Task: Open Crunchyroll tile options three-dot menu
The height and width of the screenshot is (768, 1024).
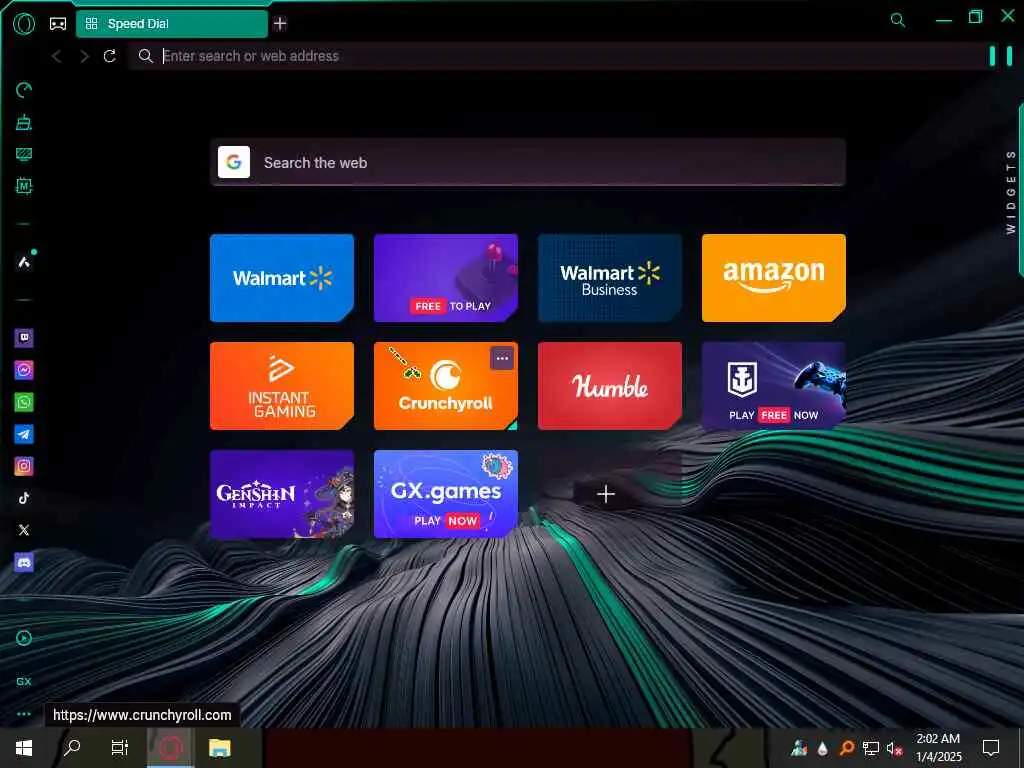Action: click(502, 359)
